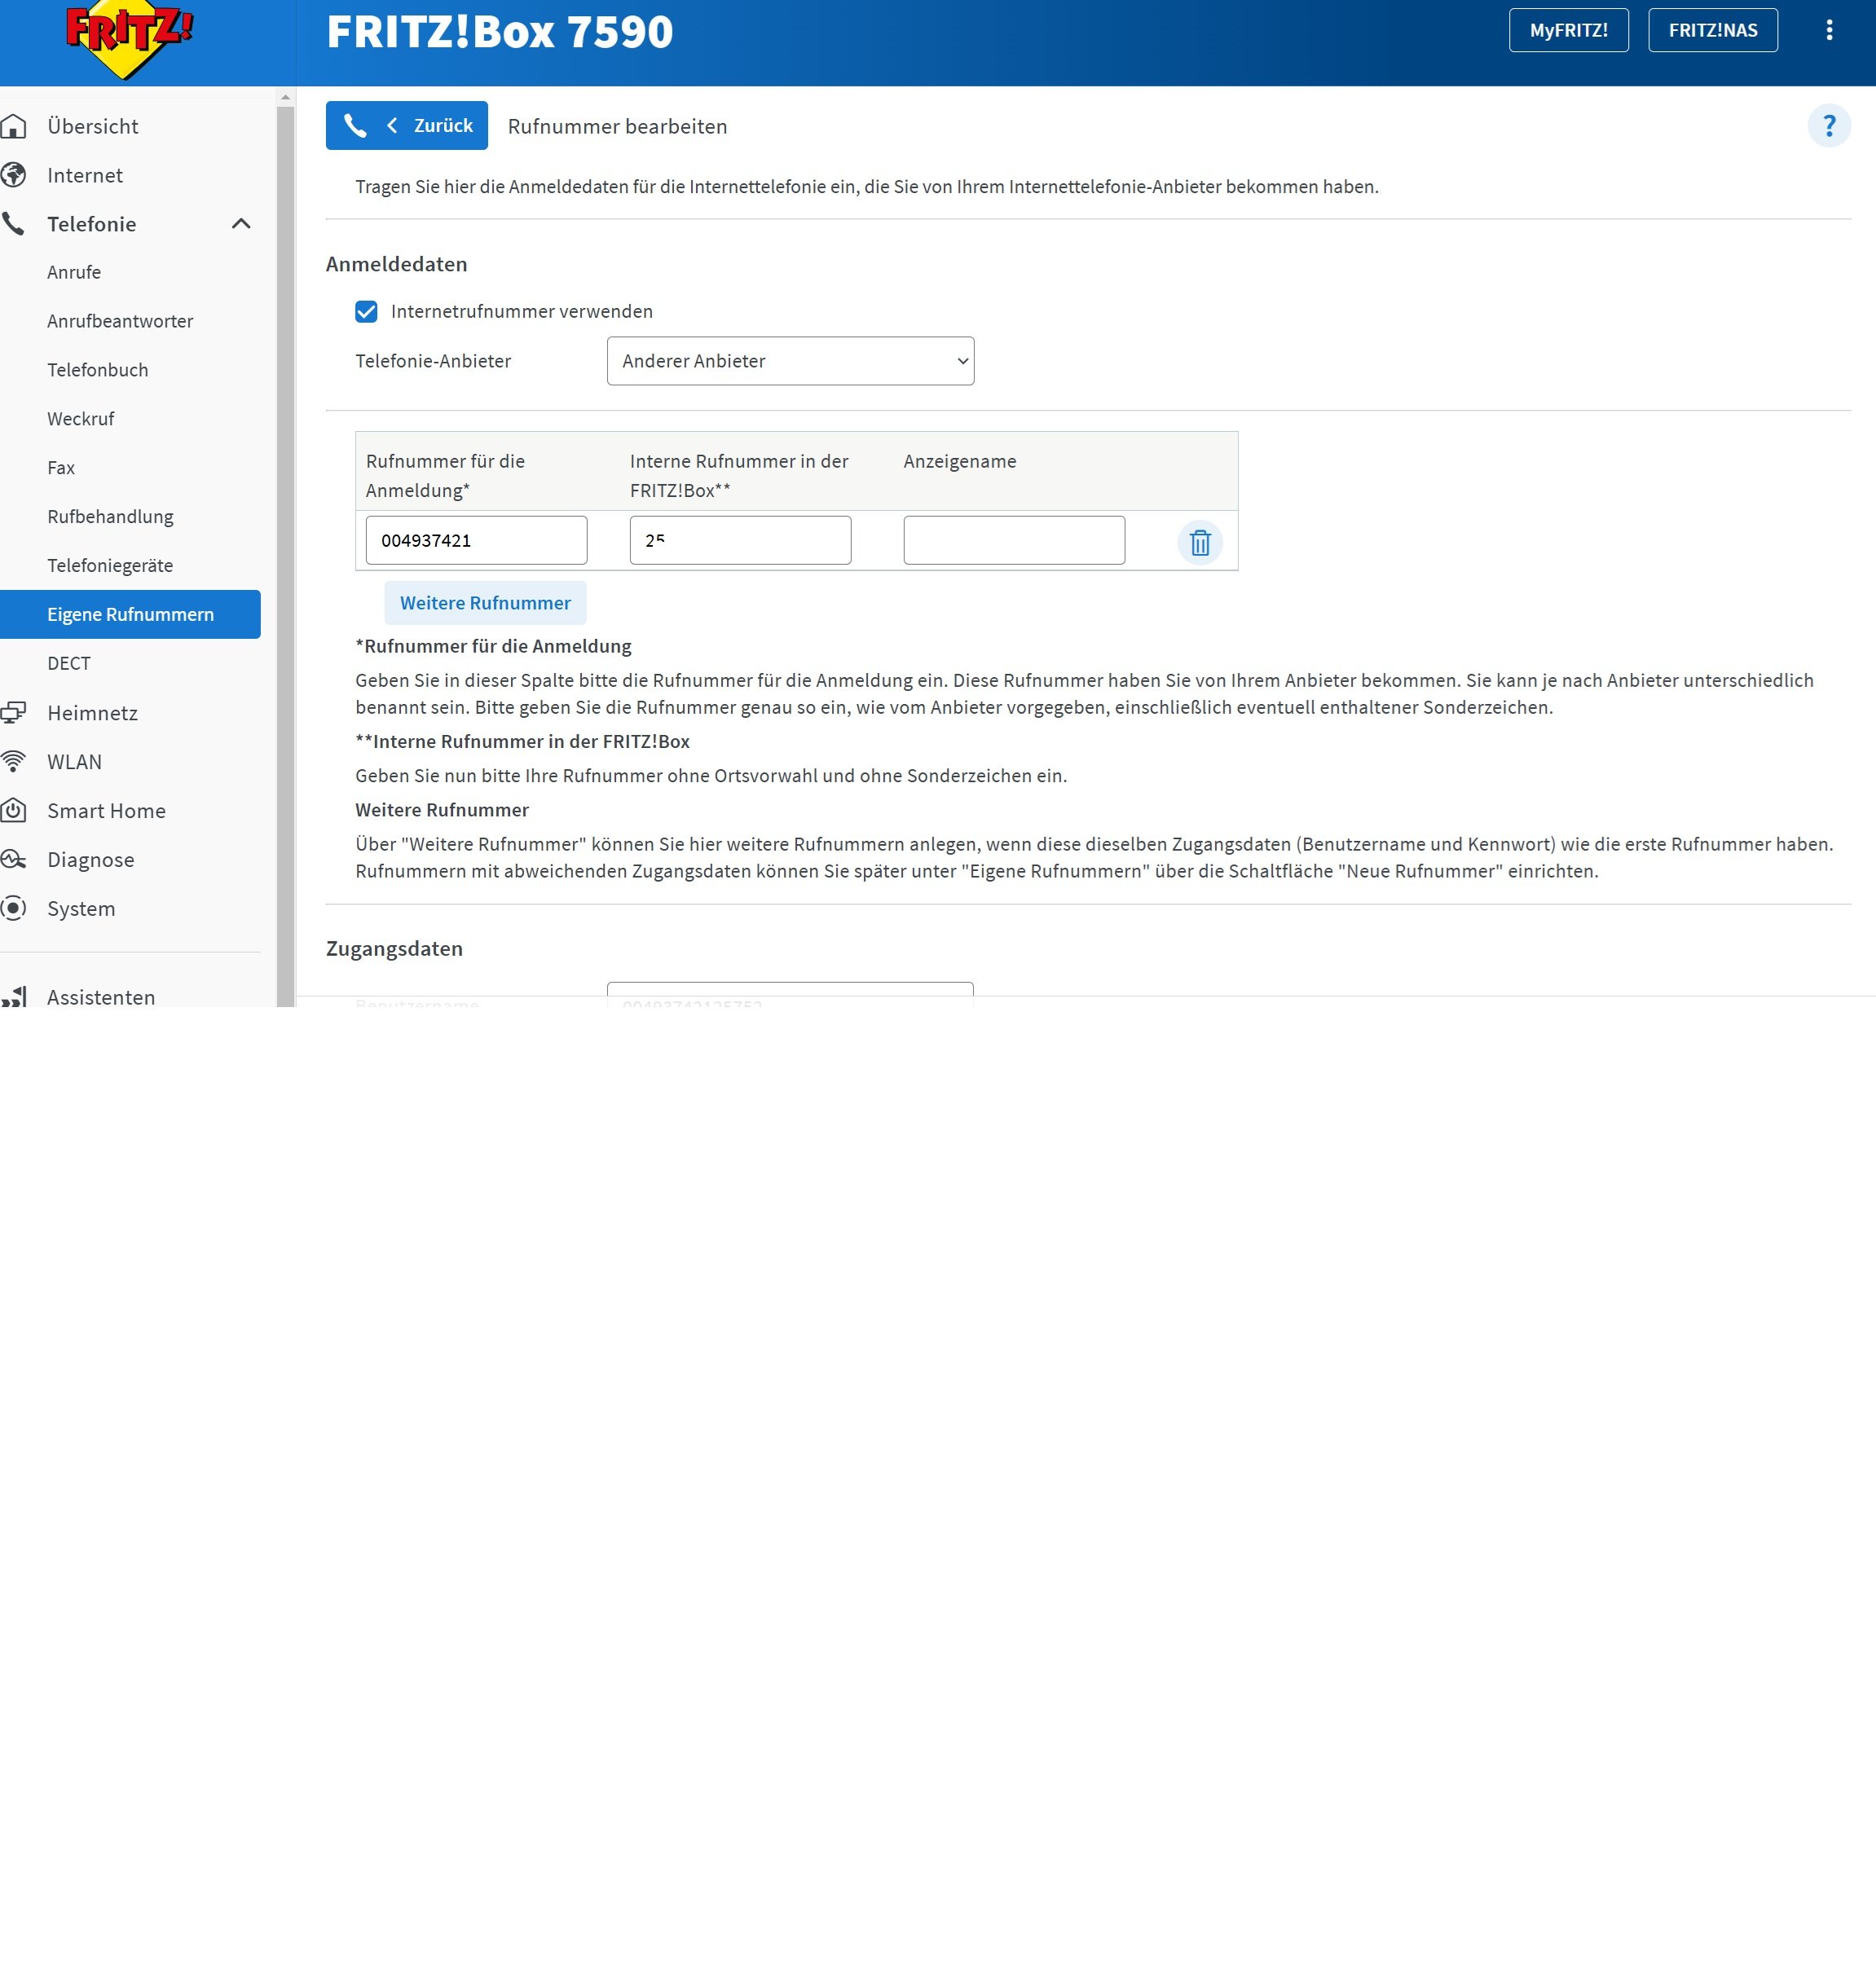The width and height of the screenshot is (1876, 1971).
Task: Click the Anzeigename input field
Action: click(1013, 540)
